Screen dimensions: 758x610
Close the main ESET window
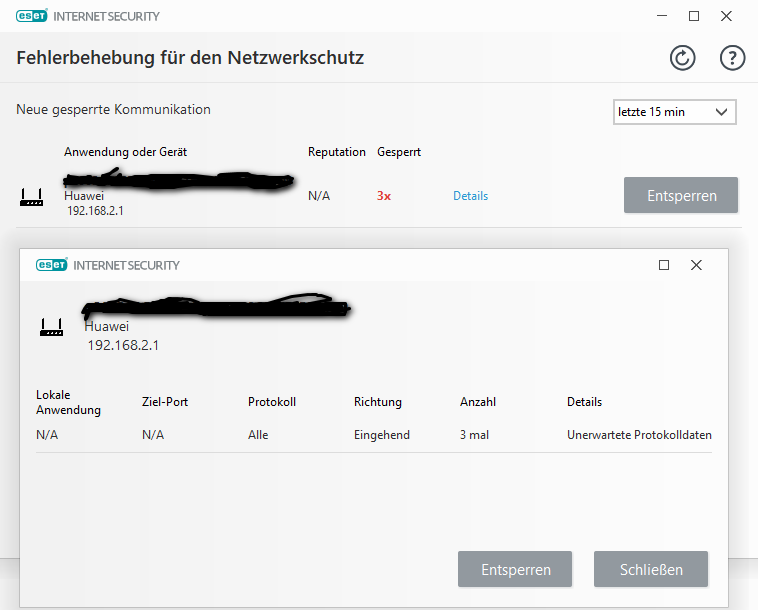point(726,16)
